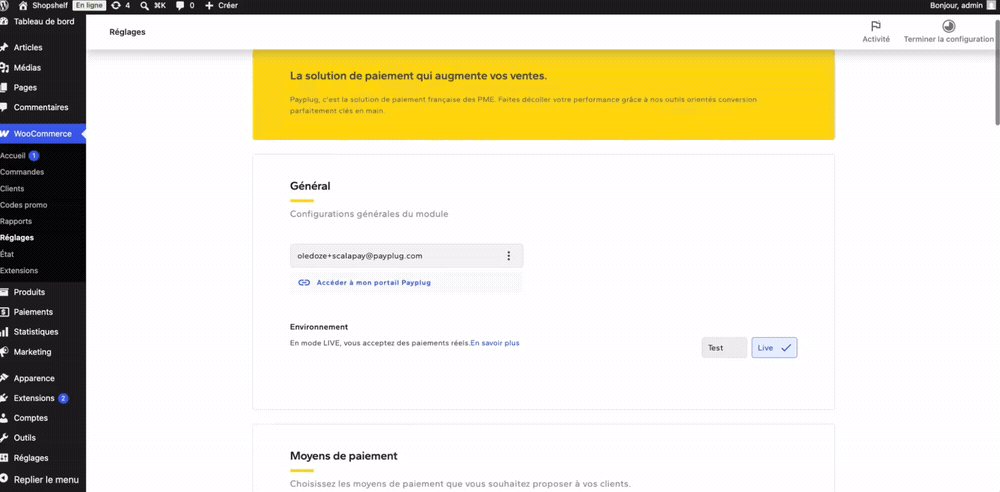Click the Apparence brush icon
The width and height of the screenshot is (1000, 492).
tap(4, 378)
